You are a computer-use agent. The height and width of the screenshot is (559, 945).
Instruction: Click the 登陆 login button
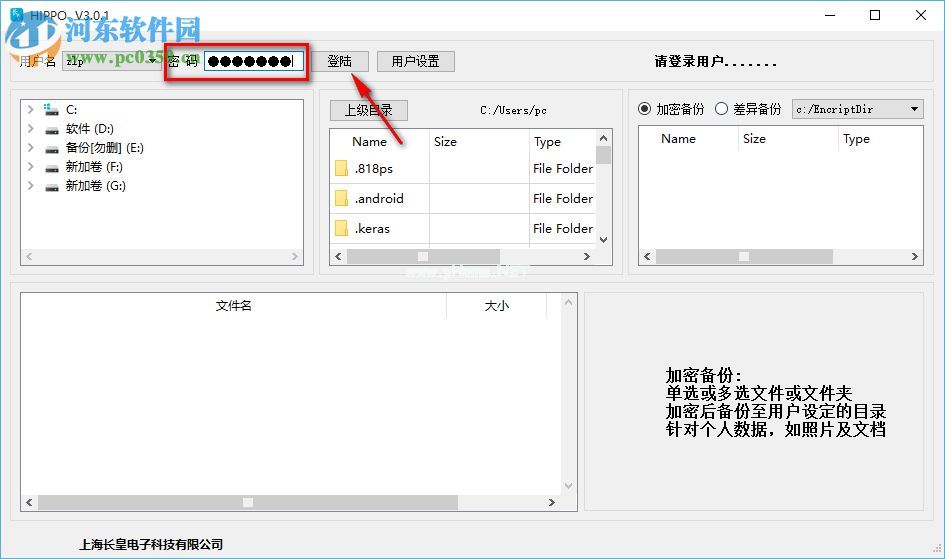coord(339,61)
